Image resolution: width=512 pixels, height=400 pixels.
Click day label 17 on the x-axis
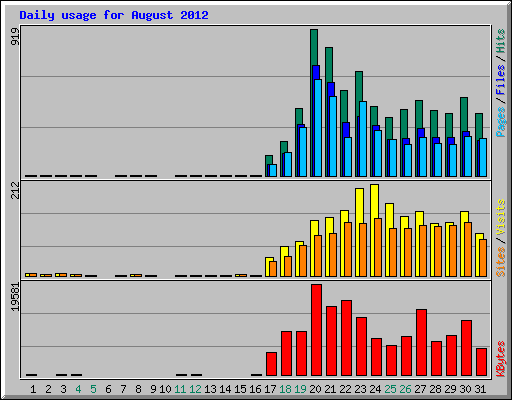(x=270, y=389)
